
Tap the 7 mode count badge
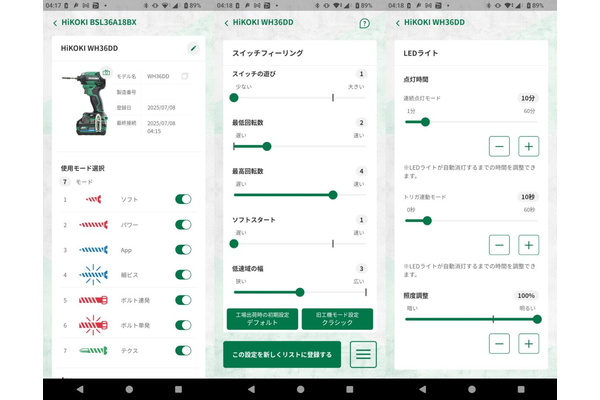click(65, 181)
